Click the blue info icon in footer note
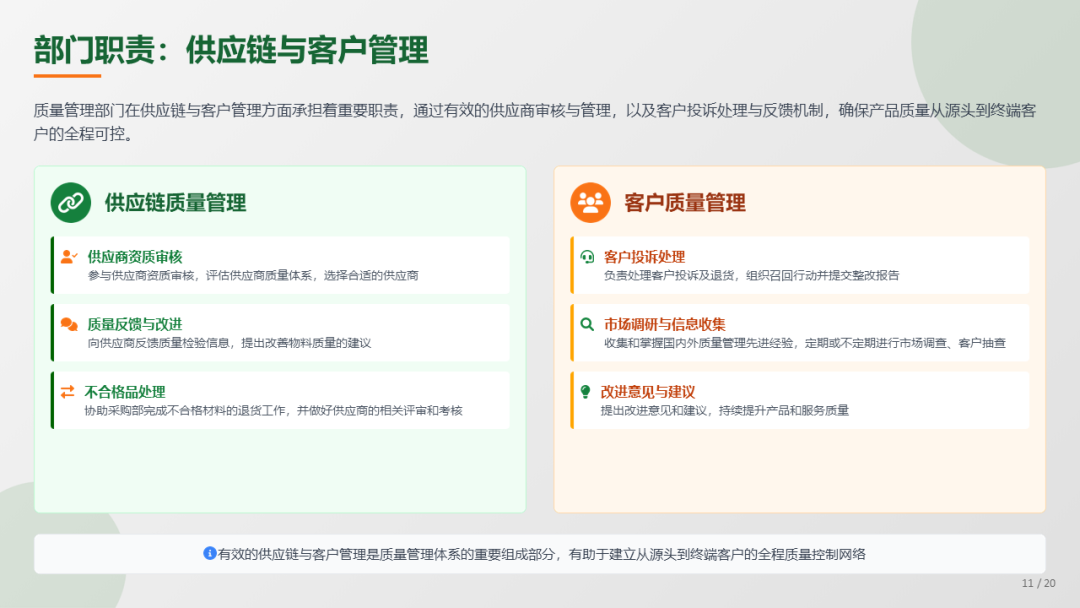This screenshot has width=1080, height=608. click(x=210, y=553)
